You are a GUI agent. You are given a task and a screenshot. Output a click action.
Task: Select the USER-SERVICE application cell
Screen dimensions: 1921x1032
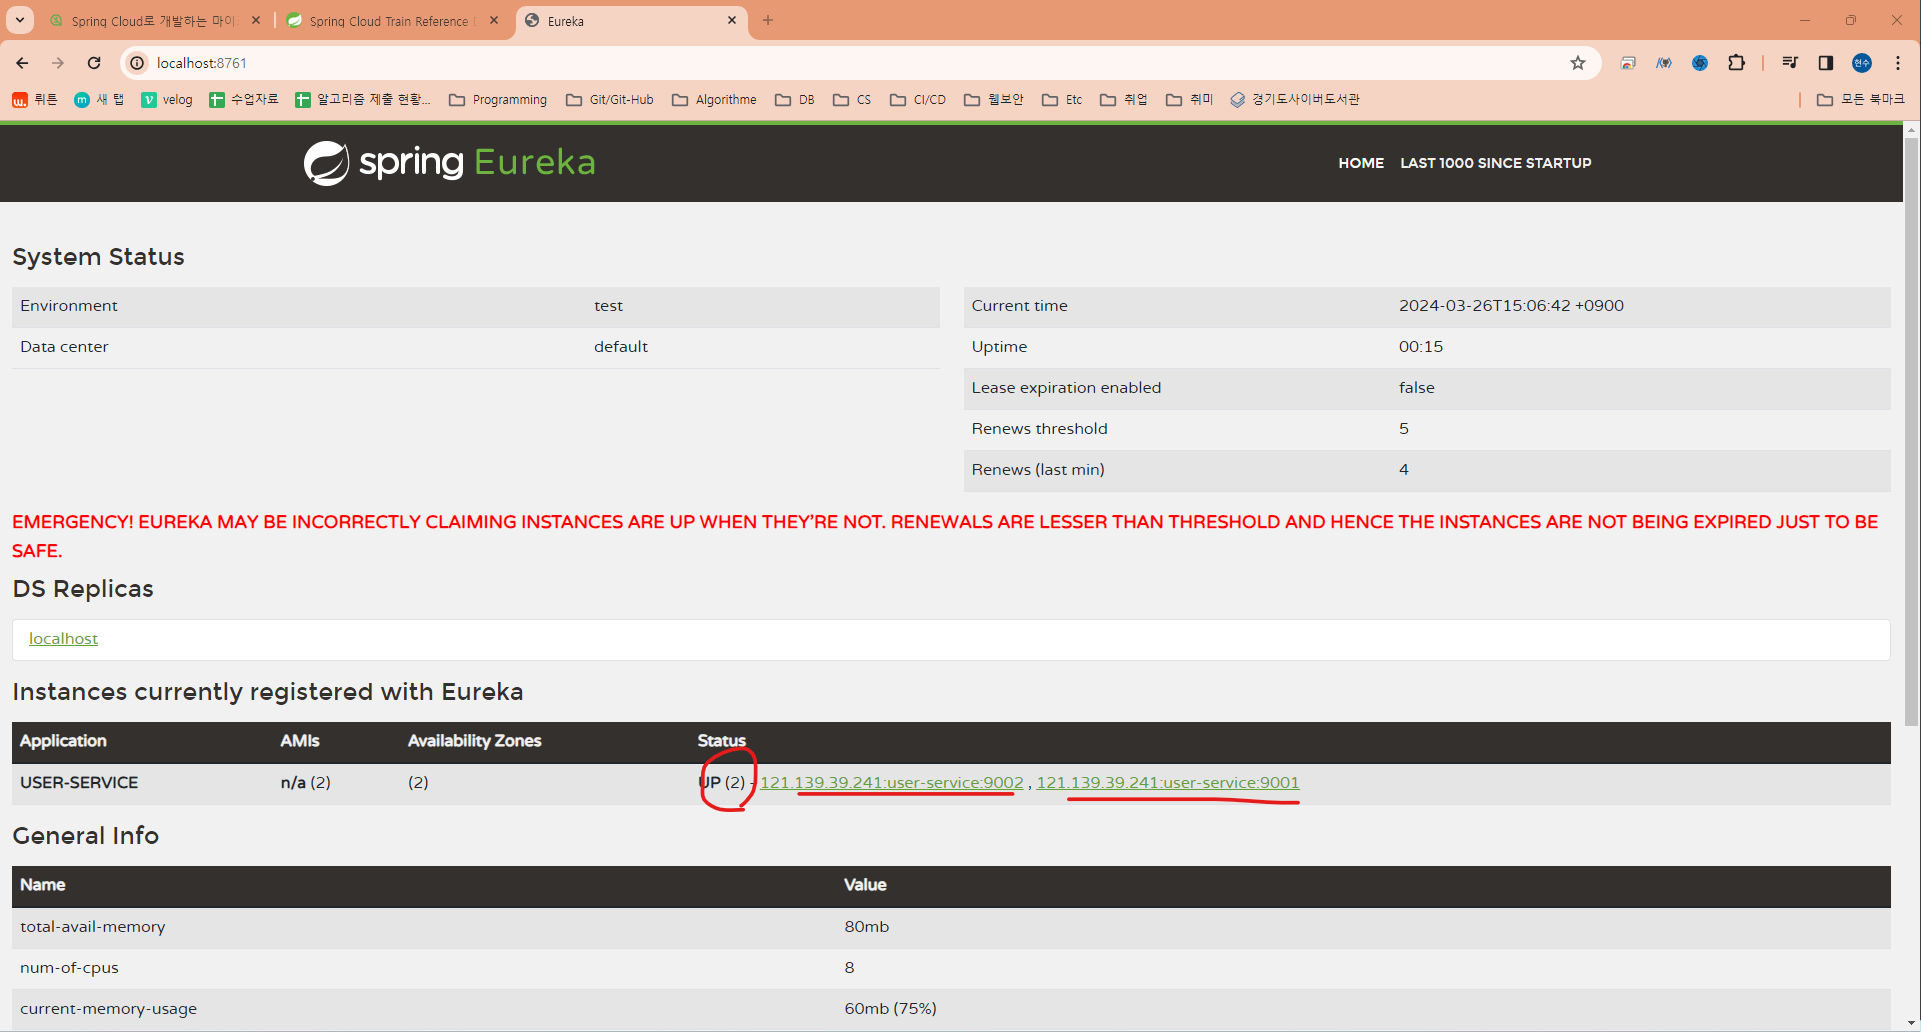(79, 783)
